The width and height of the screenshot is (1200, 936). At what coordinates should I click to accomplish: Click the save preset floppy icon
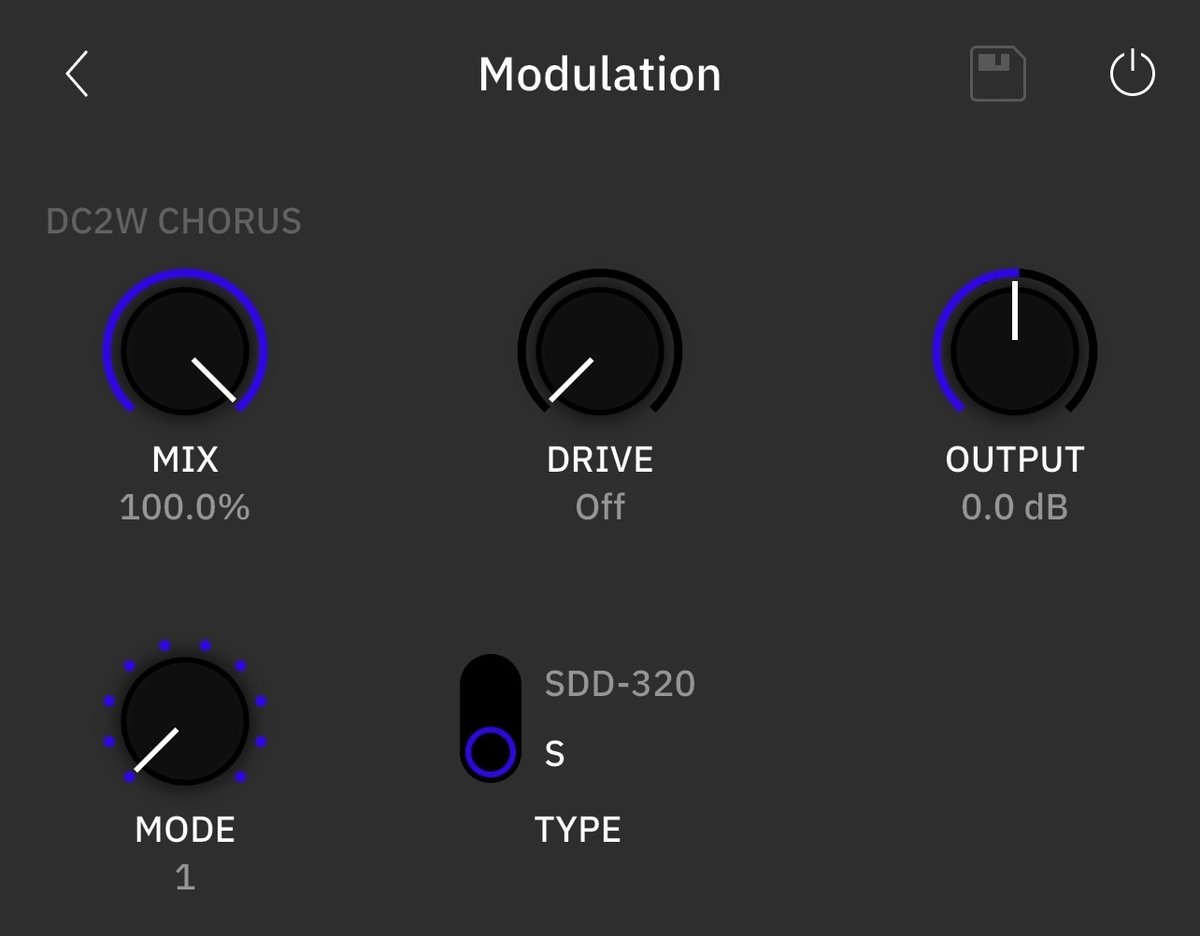(x=997, y=74)
